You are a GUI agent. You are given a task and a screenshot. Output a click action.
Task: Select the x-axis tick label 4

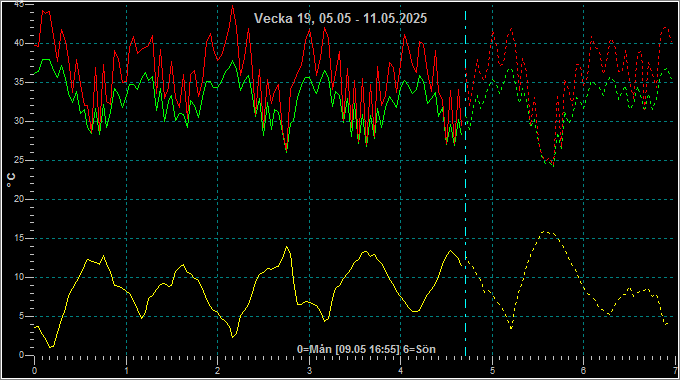401,371
